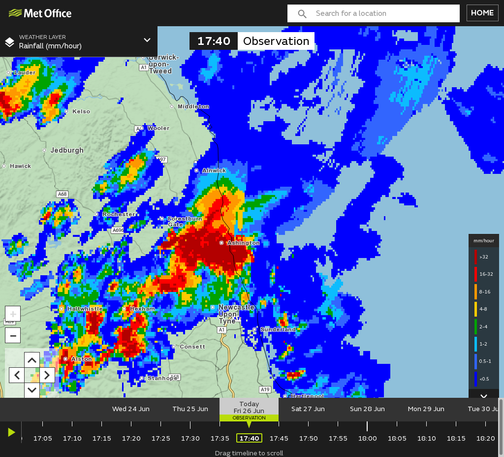Click the Newcastle upon Tyne map label

coord(236,314)
